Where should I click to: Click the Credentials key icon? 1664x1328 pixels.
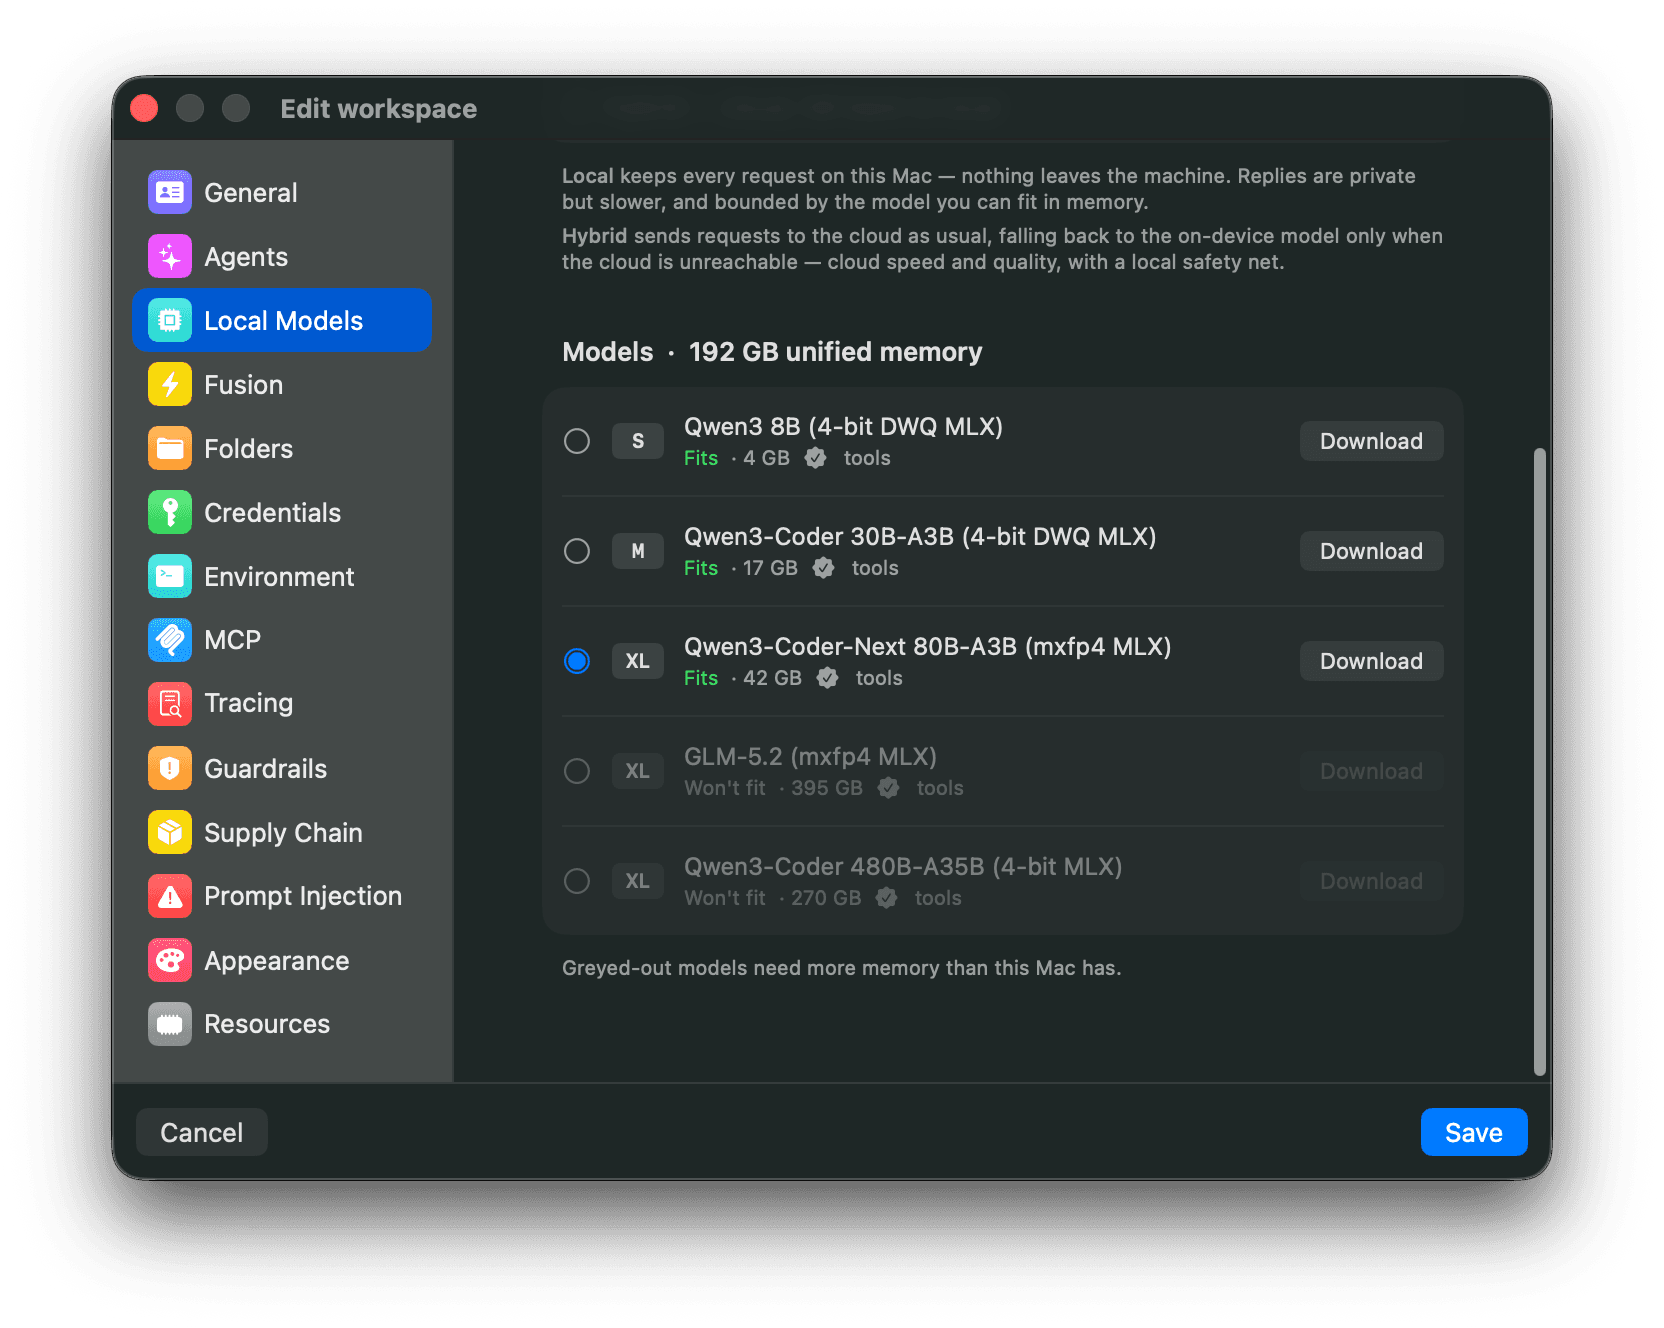click(170, 512)
